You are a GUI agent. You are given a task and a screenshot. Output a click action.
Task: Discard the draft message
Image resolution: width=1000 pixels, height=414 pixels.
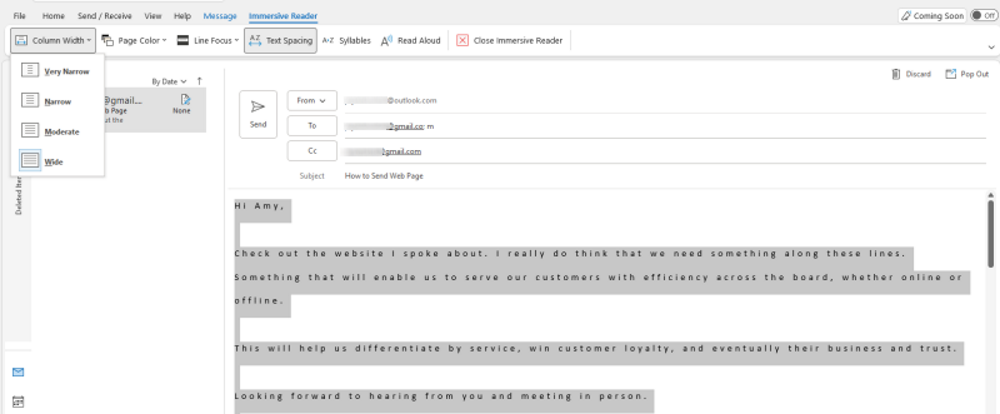coord(911,74)
